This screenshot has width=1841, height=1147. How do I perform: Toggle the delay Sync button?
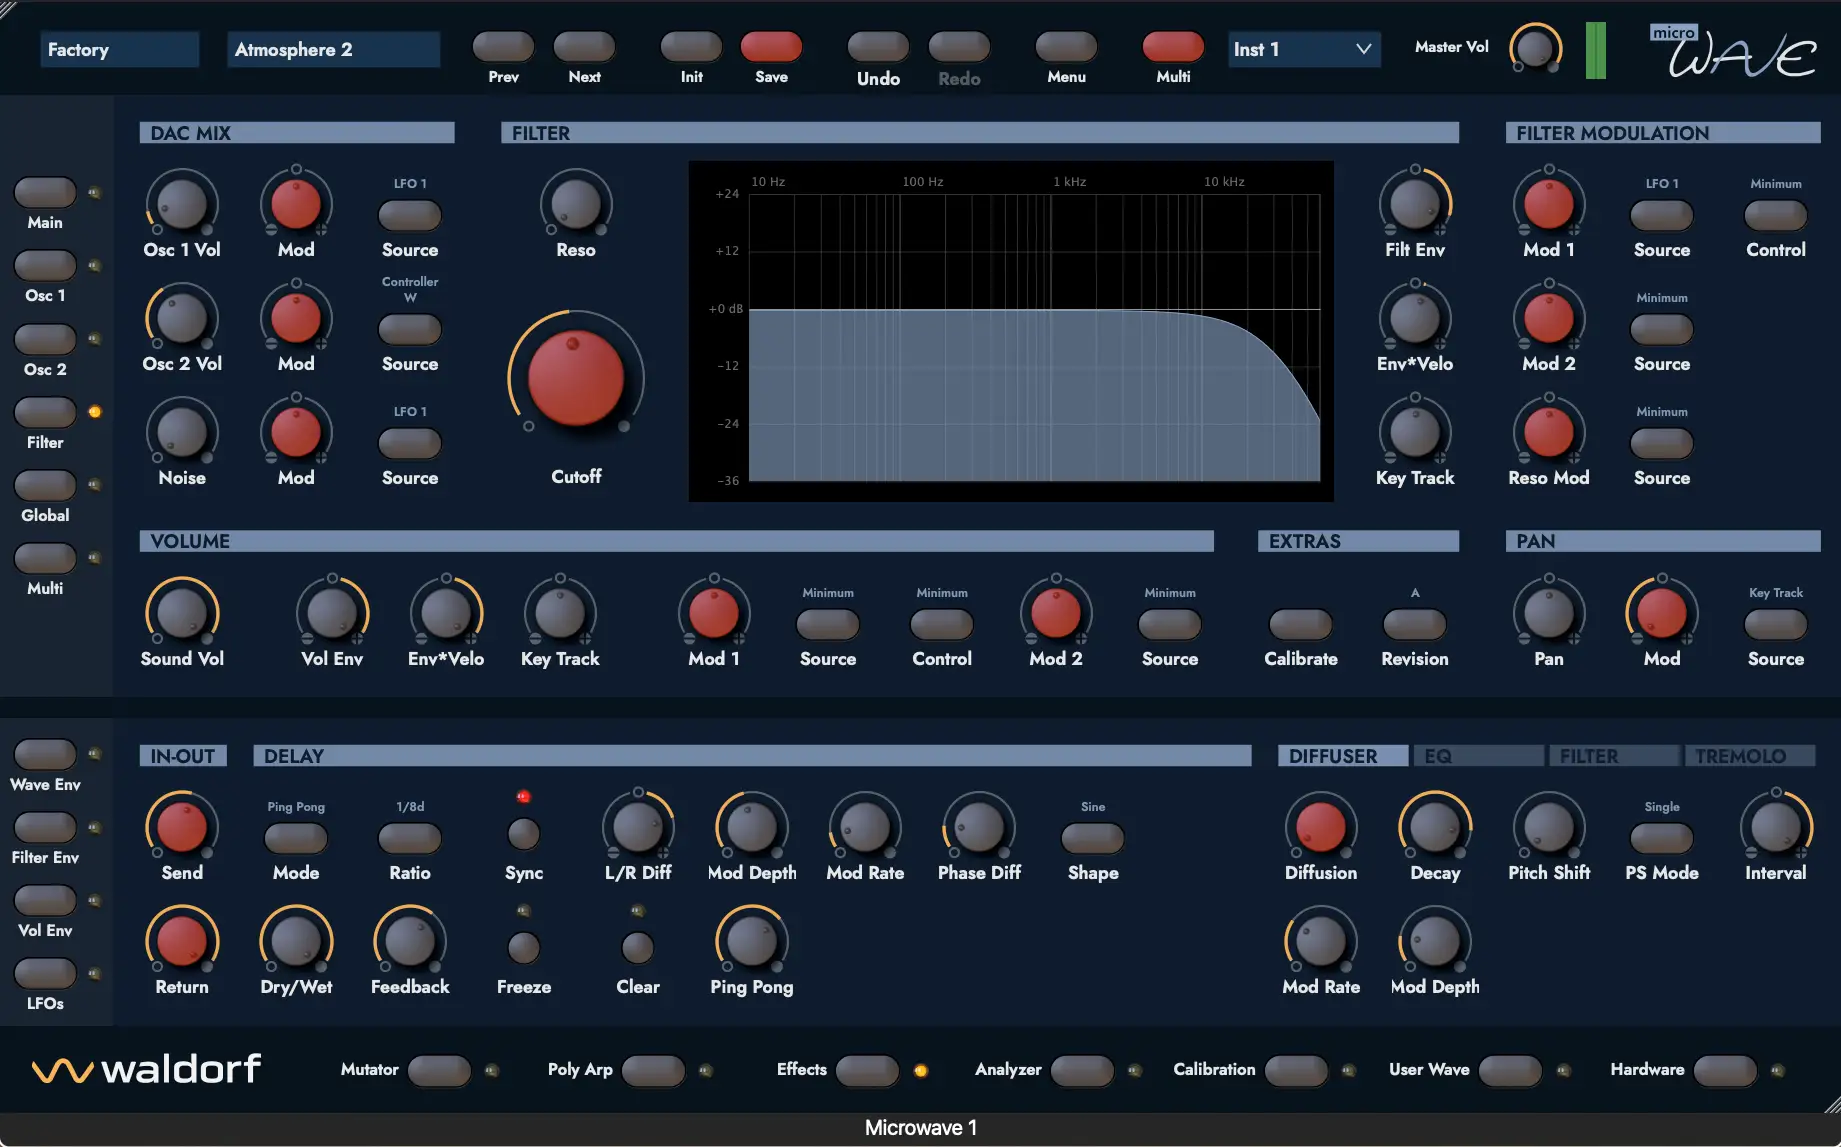[524, 833]
